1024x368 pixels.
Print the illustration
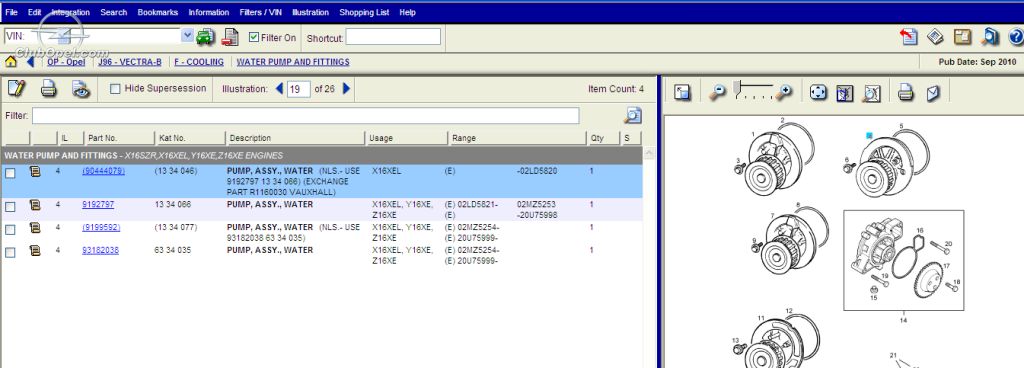pyautogui.click(x=905, y=93)
